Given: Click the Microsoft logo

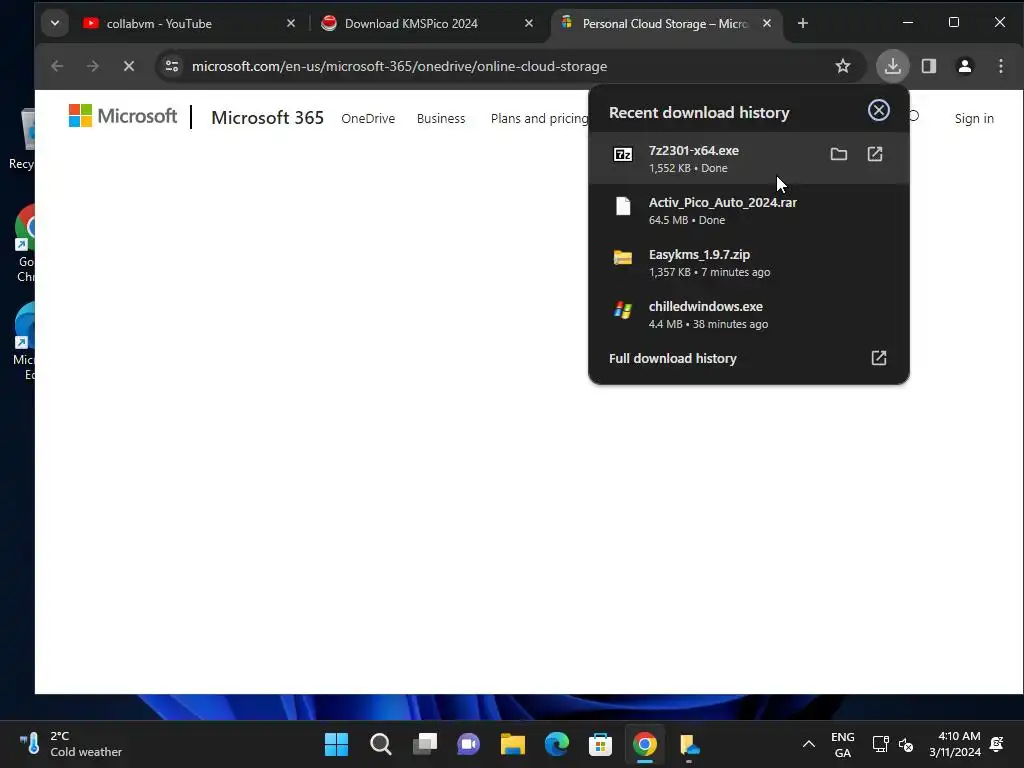Looking at the screenshot, I should tap(123, 116).
